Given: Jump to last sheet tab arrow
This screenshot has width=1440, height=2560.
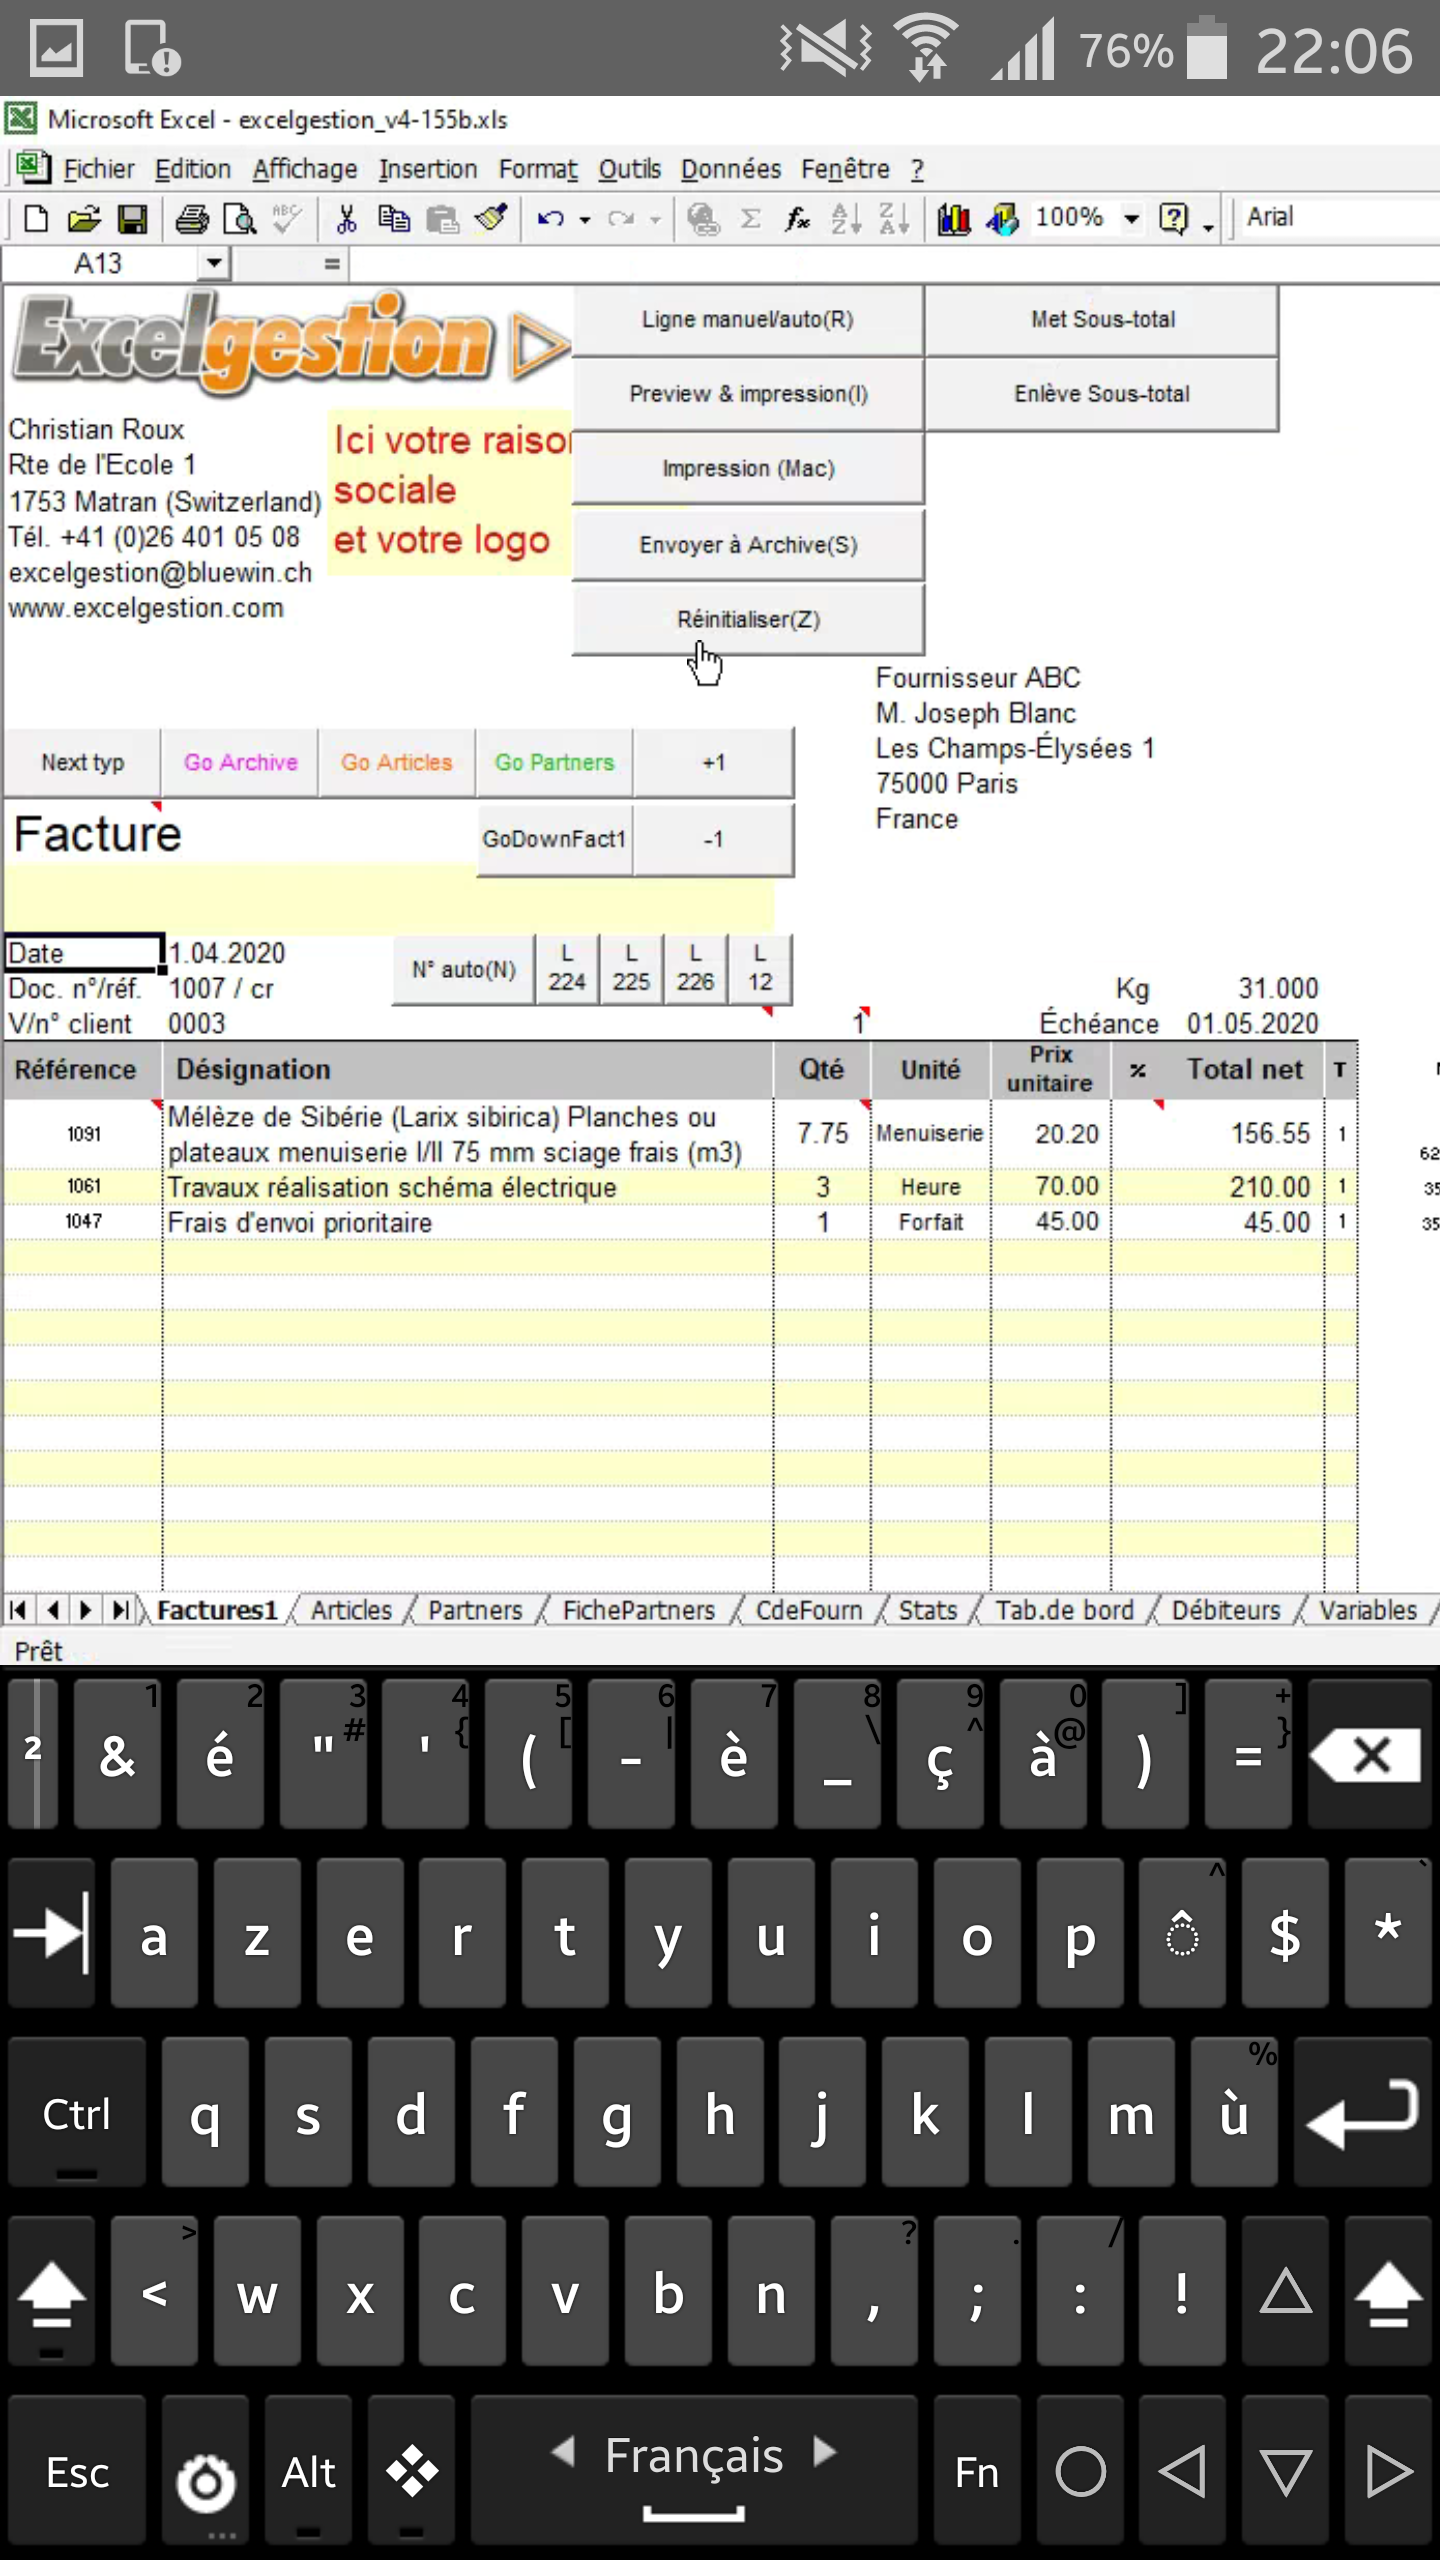Looking at the screenshot, I should pos(121,1610).
